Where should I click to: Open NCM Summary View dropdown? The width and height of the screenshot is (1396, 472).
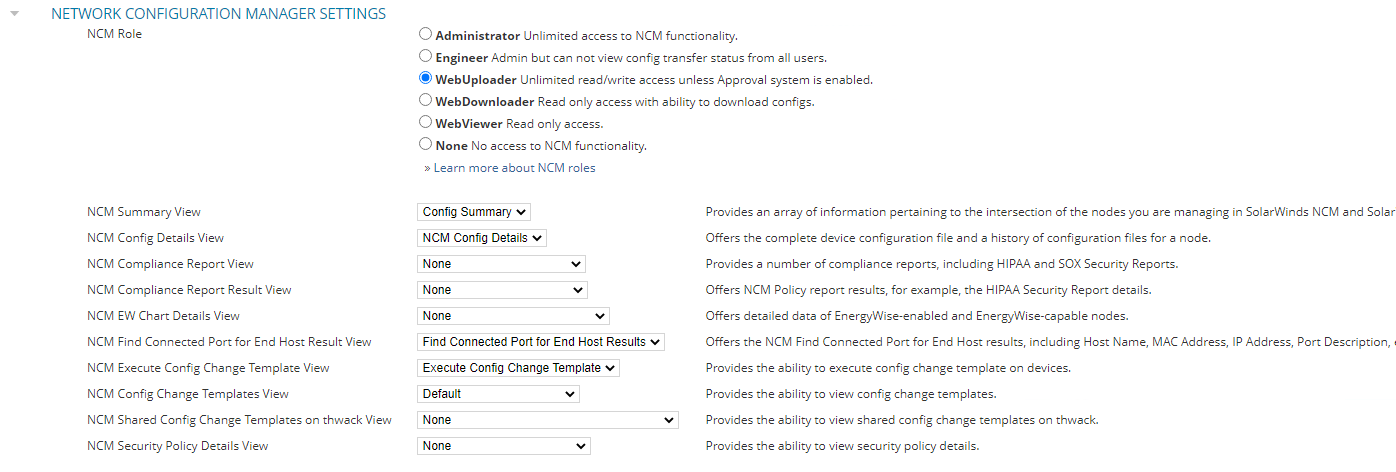pos(473,212)
